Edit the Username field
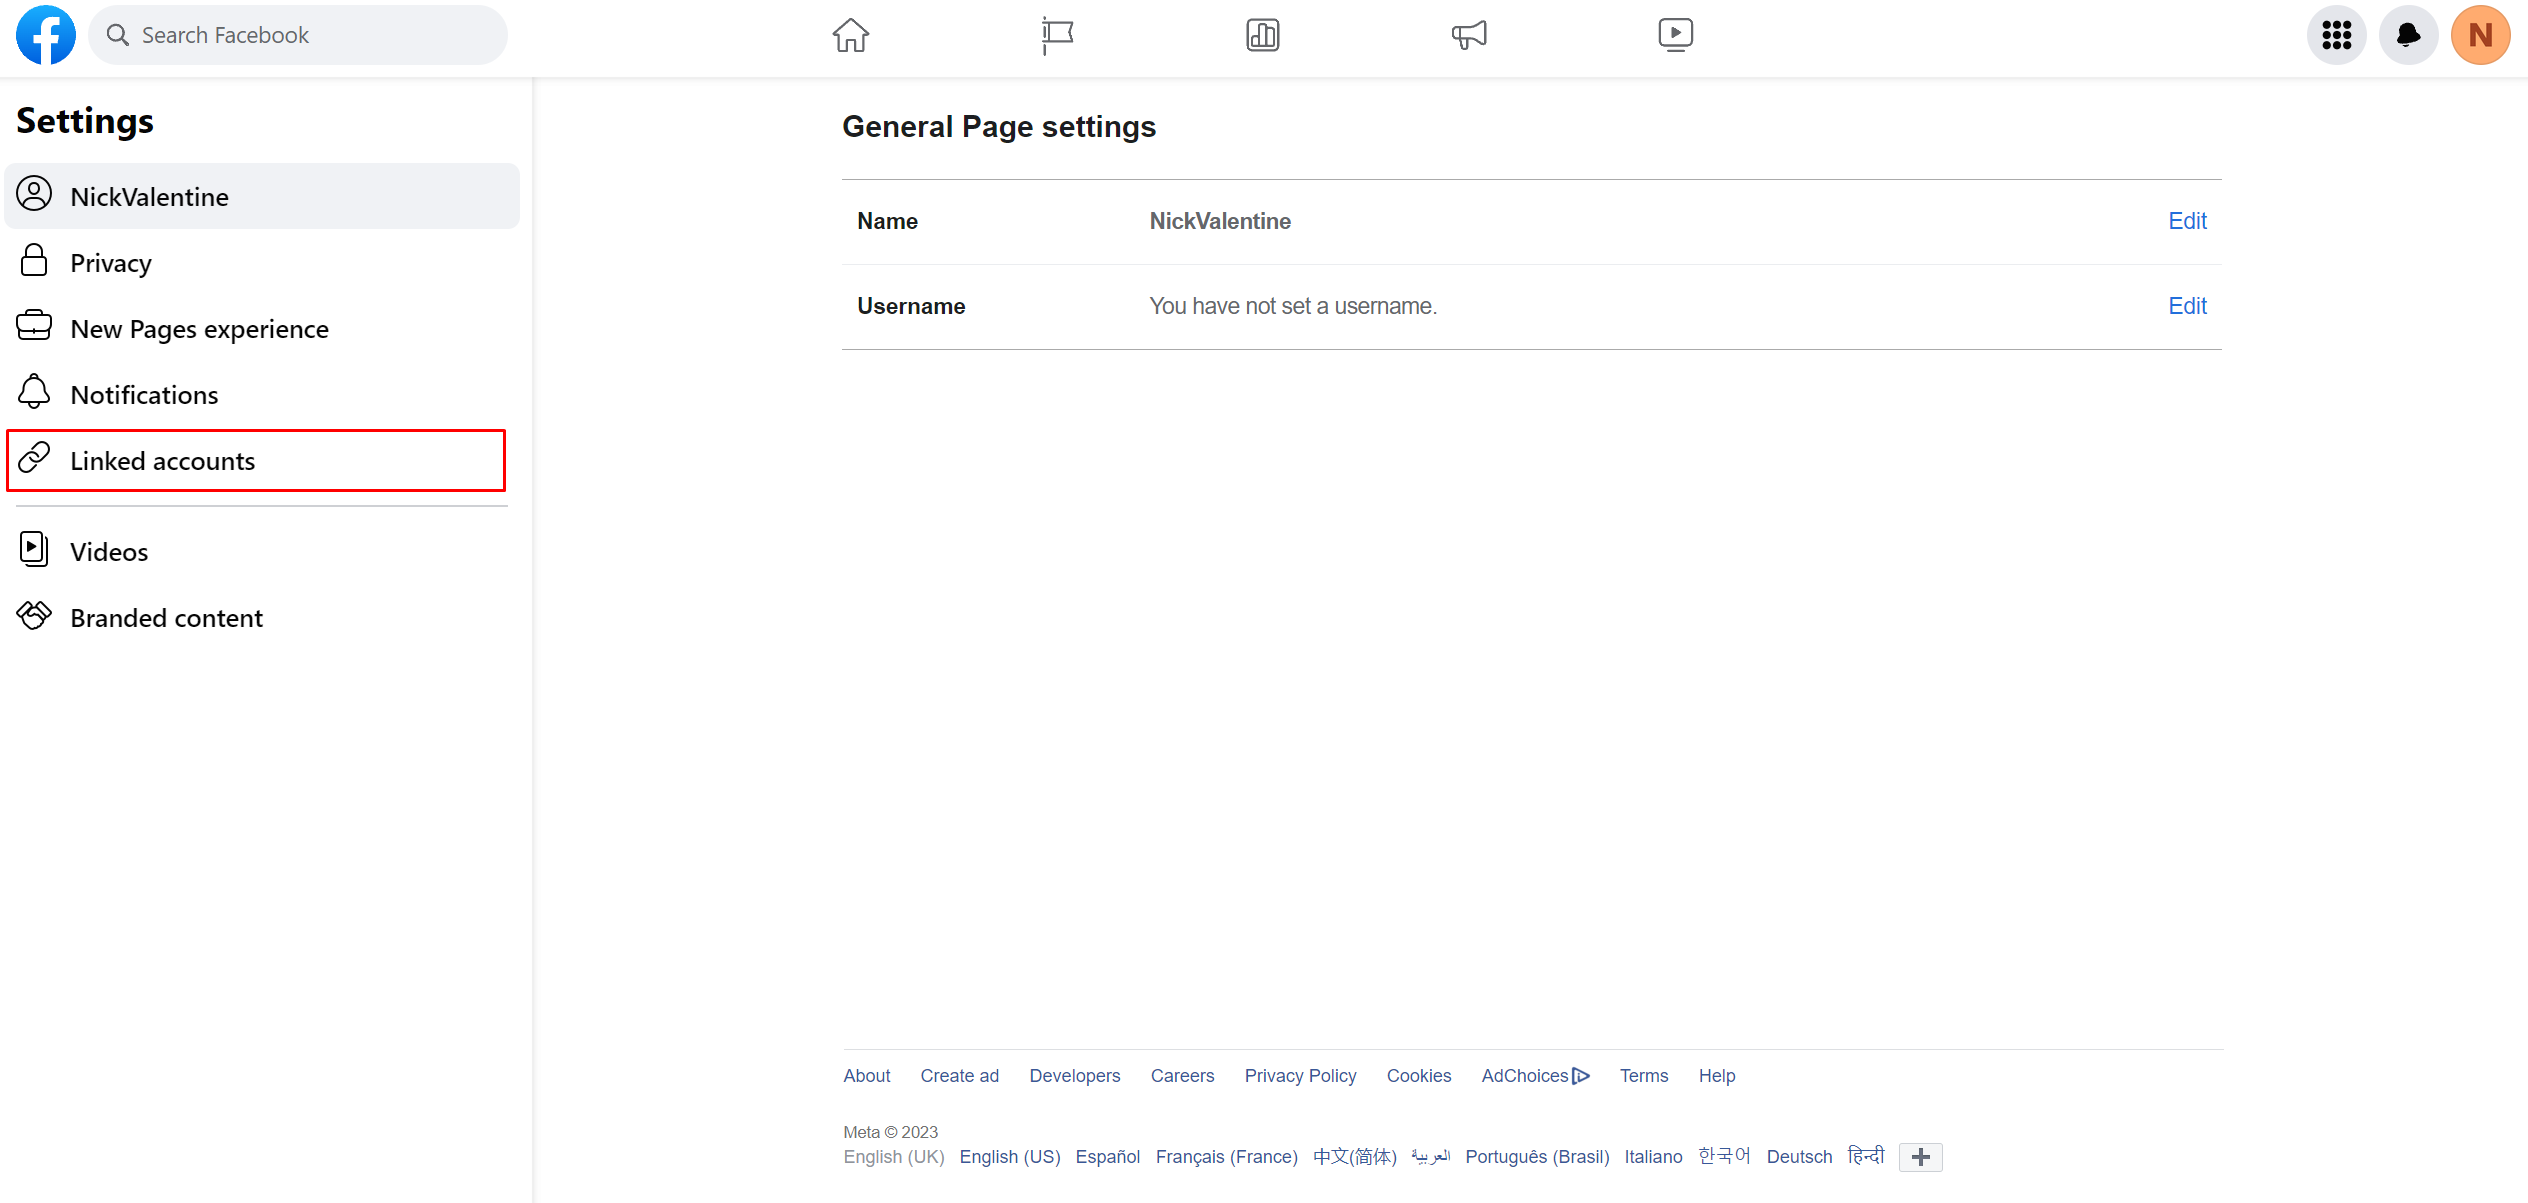Viewport: 2528px width, 1203px height. [2187, 306]
